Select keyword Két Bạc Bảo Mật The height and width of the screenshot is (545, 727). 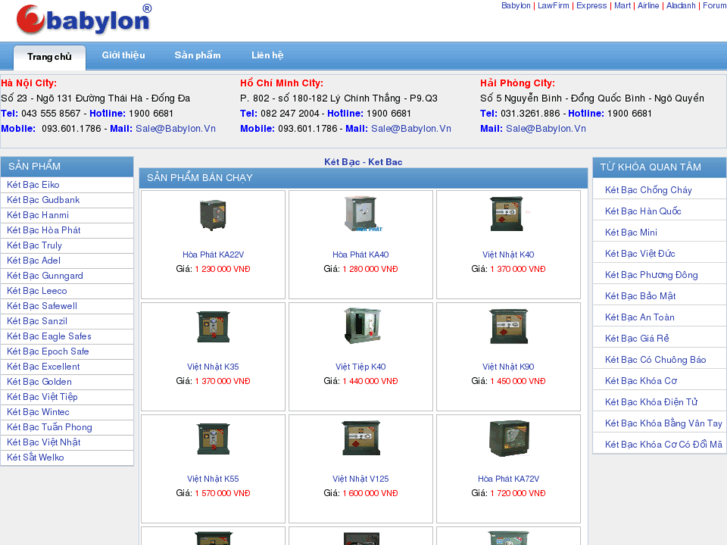(x=640, y=296)
